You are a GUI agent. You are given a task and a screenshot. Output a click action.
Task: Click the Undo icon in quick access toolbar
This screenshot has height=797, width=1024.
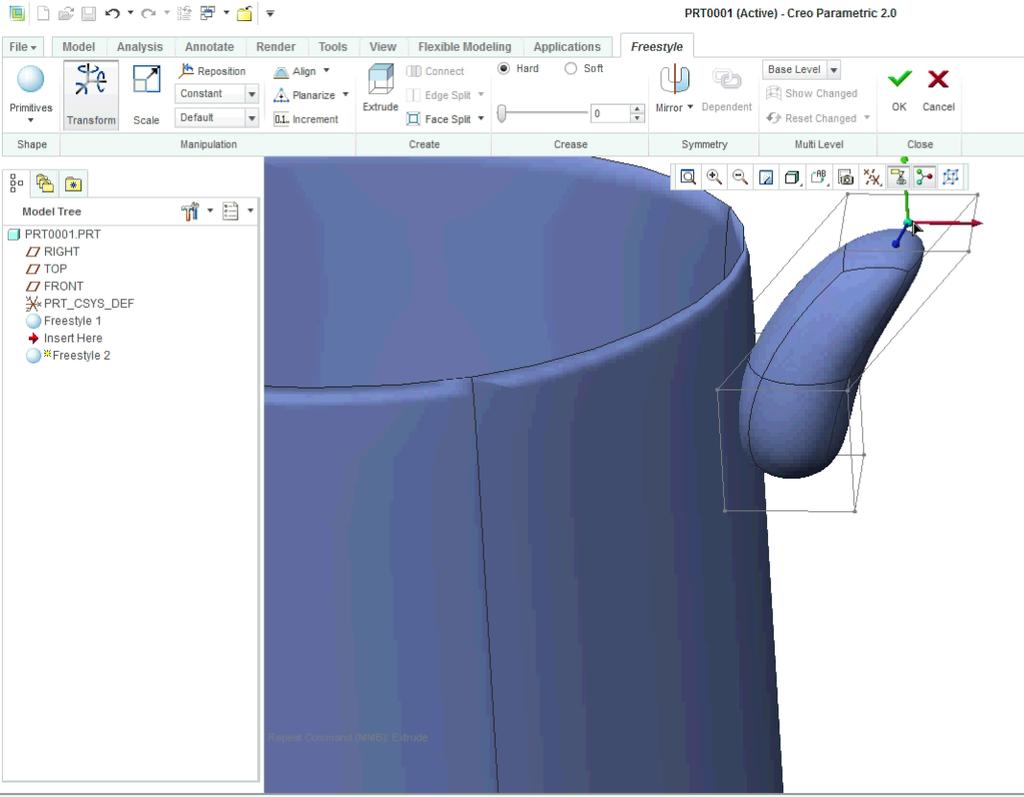pyautogui.click(x=112, y=13)
